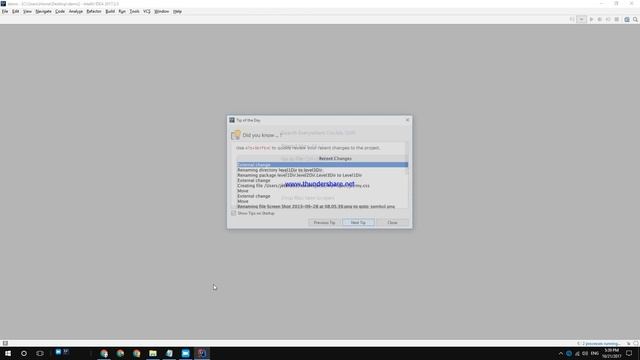Click the highlighted External change row
The width and height of the screenshot is (640, 360).
tap(322, 164)
